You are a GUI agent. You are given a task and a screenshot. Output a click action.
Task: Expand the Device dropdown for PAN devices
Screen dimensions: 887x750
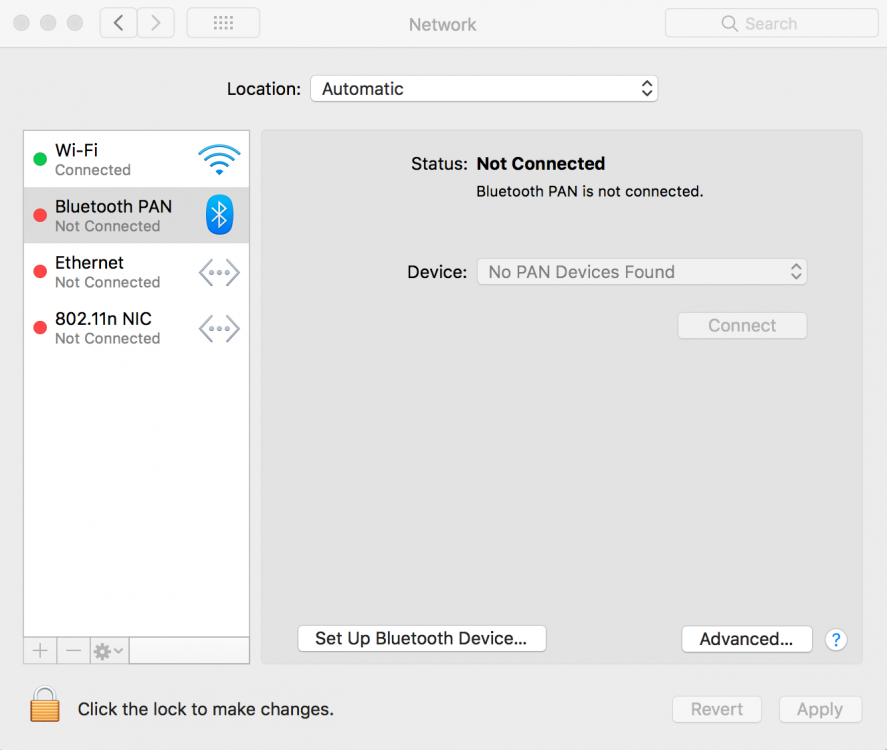click(641, 272)
